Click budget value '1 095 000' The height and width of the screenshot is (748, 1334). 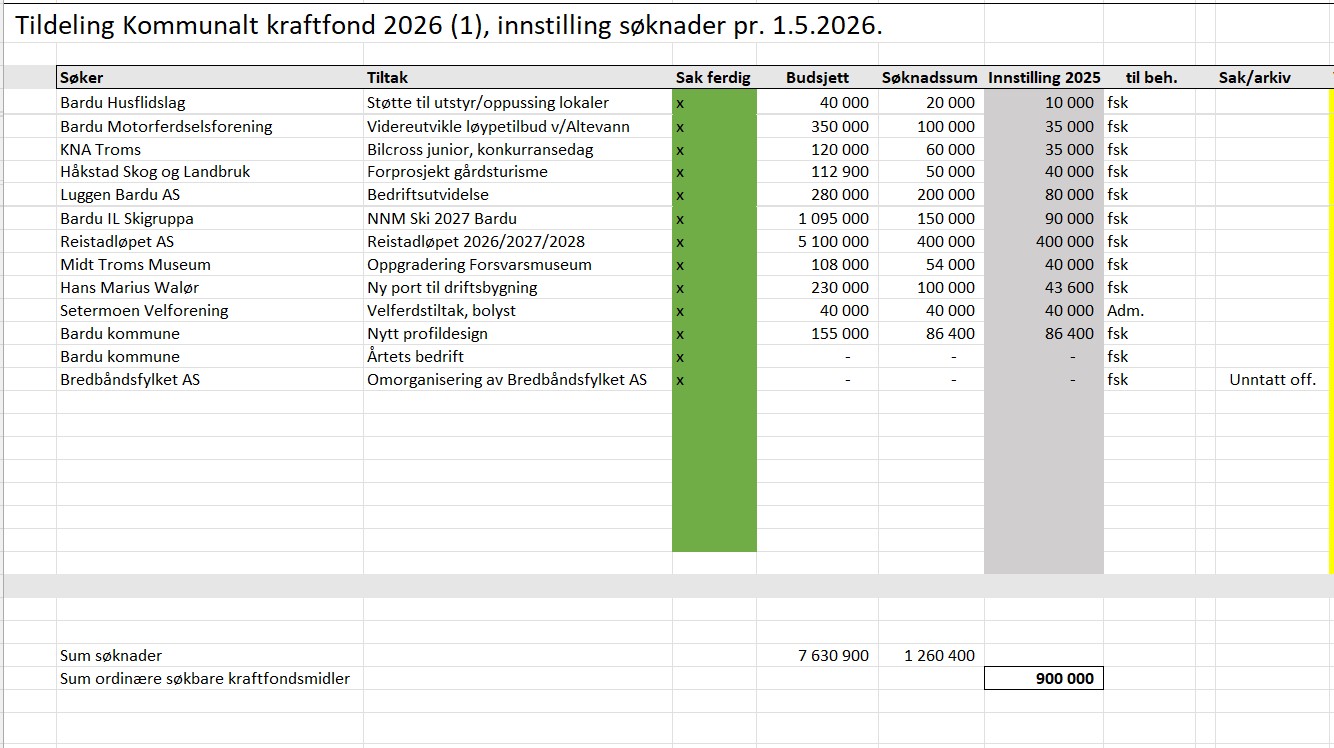(x=833, y=218)
